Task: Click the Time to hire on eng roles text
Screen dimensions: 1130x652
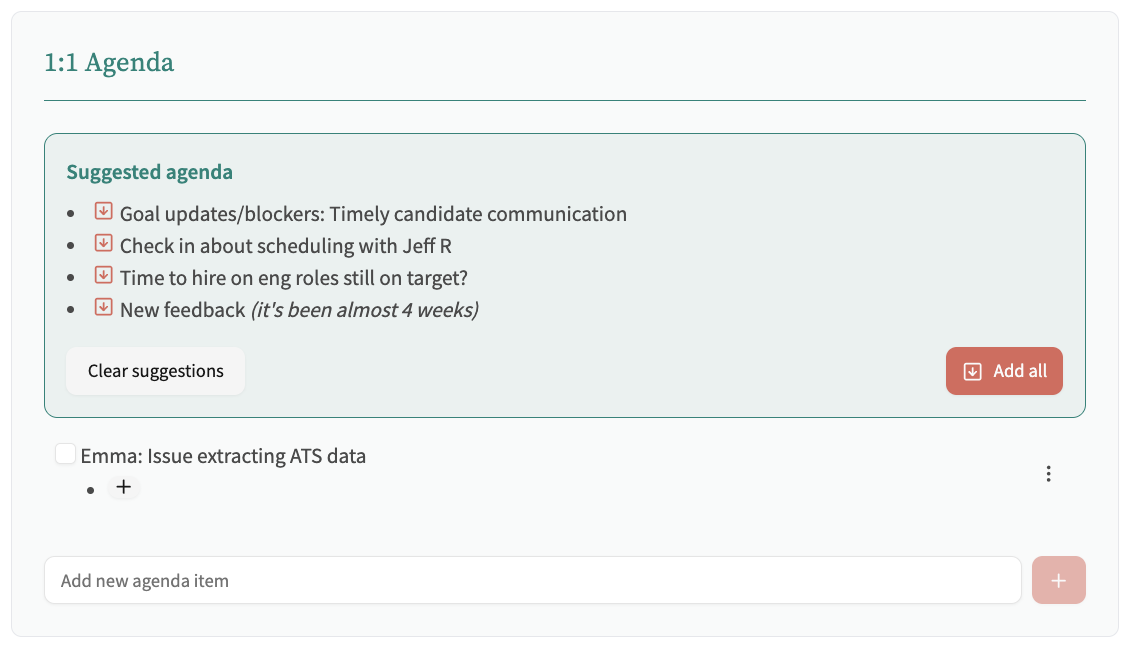Action: point(294,278)
